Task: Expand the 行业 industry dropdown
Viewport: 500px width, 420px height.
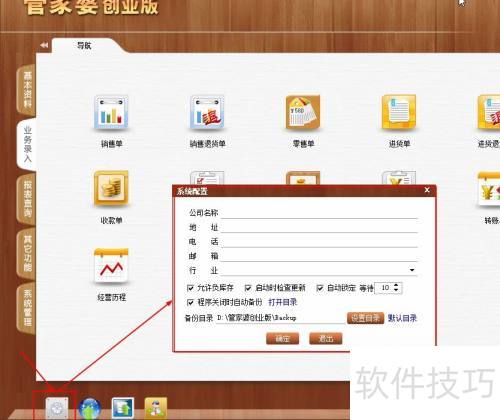Action: [412, 270]
